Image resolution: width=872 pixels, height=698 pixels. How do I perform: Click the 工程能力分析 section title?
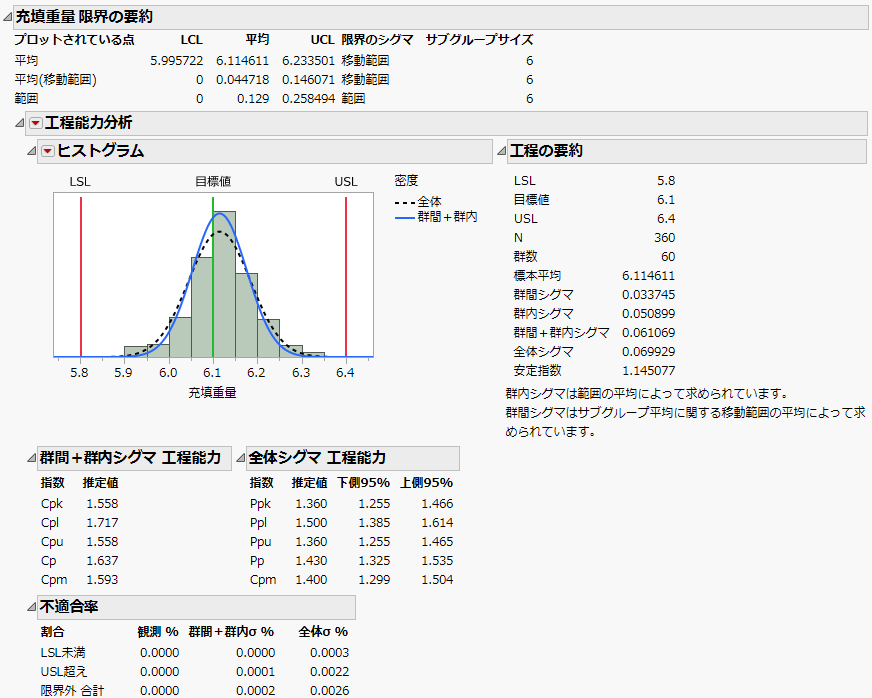point(88,123)
